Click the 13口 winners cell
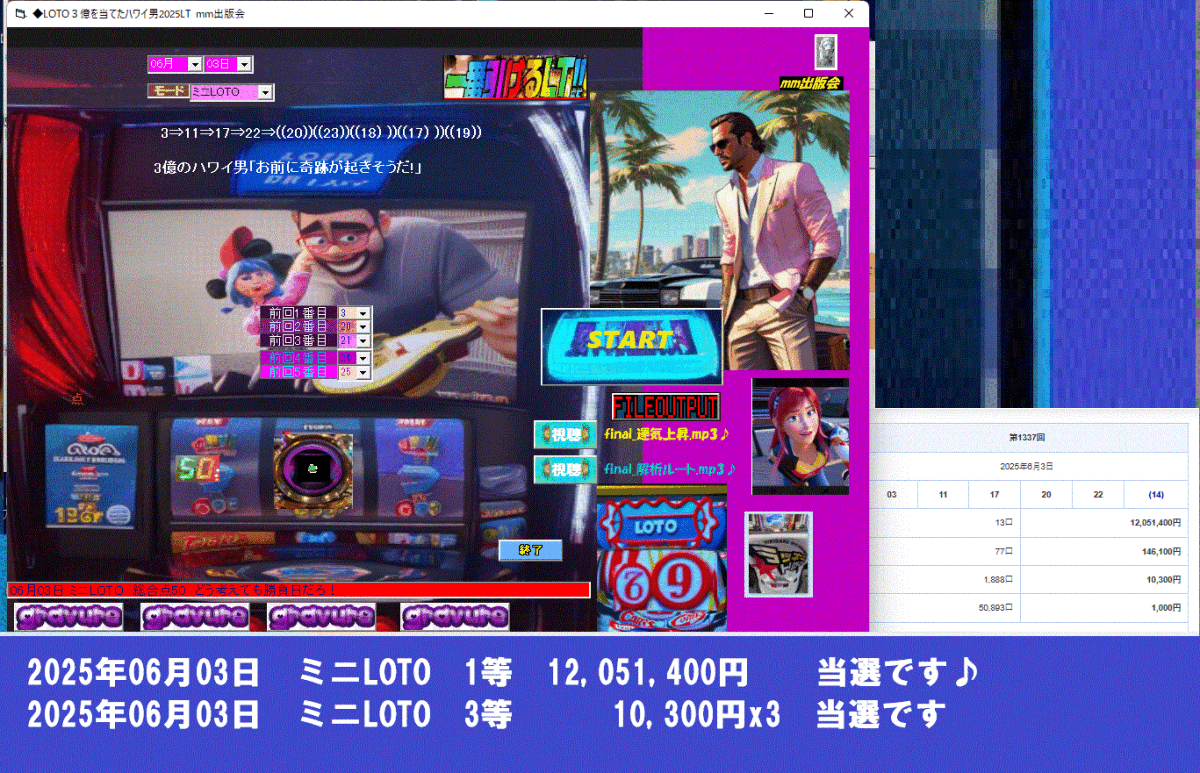 tap(945, 523)
